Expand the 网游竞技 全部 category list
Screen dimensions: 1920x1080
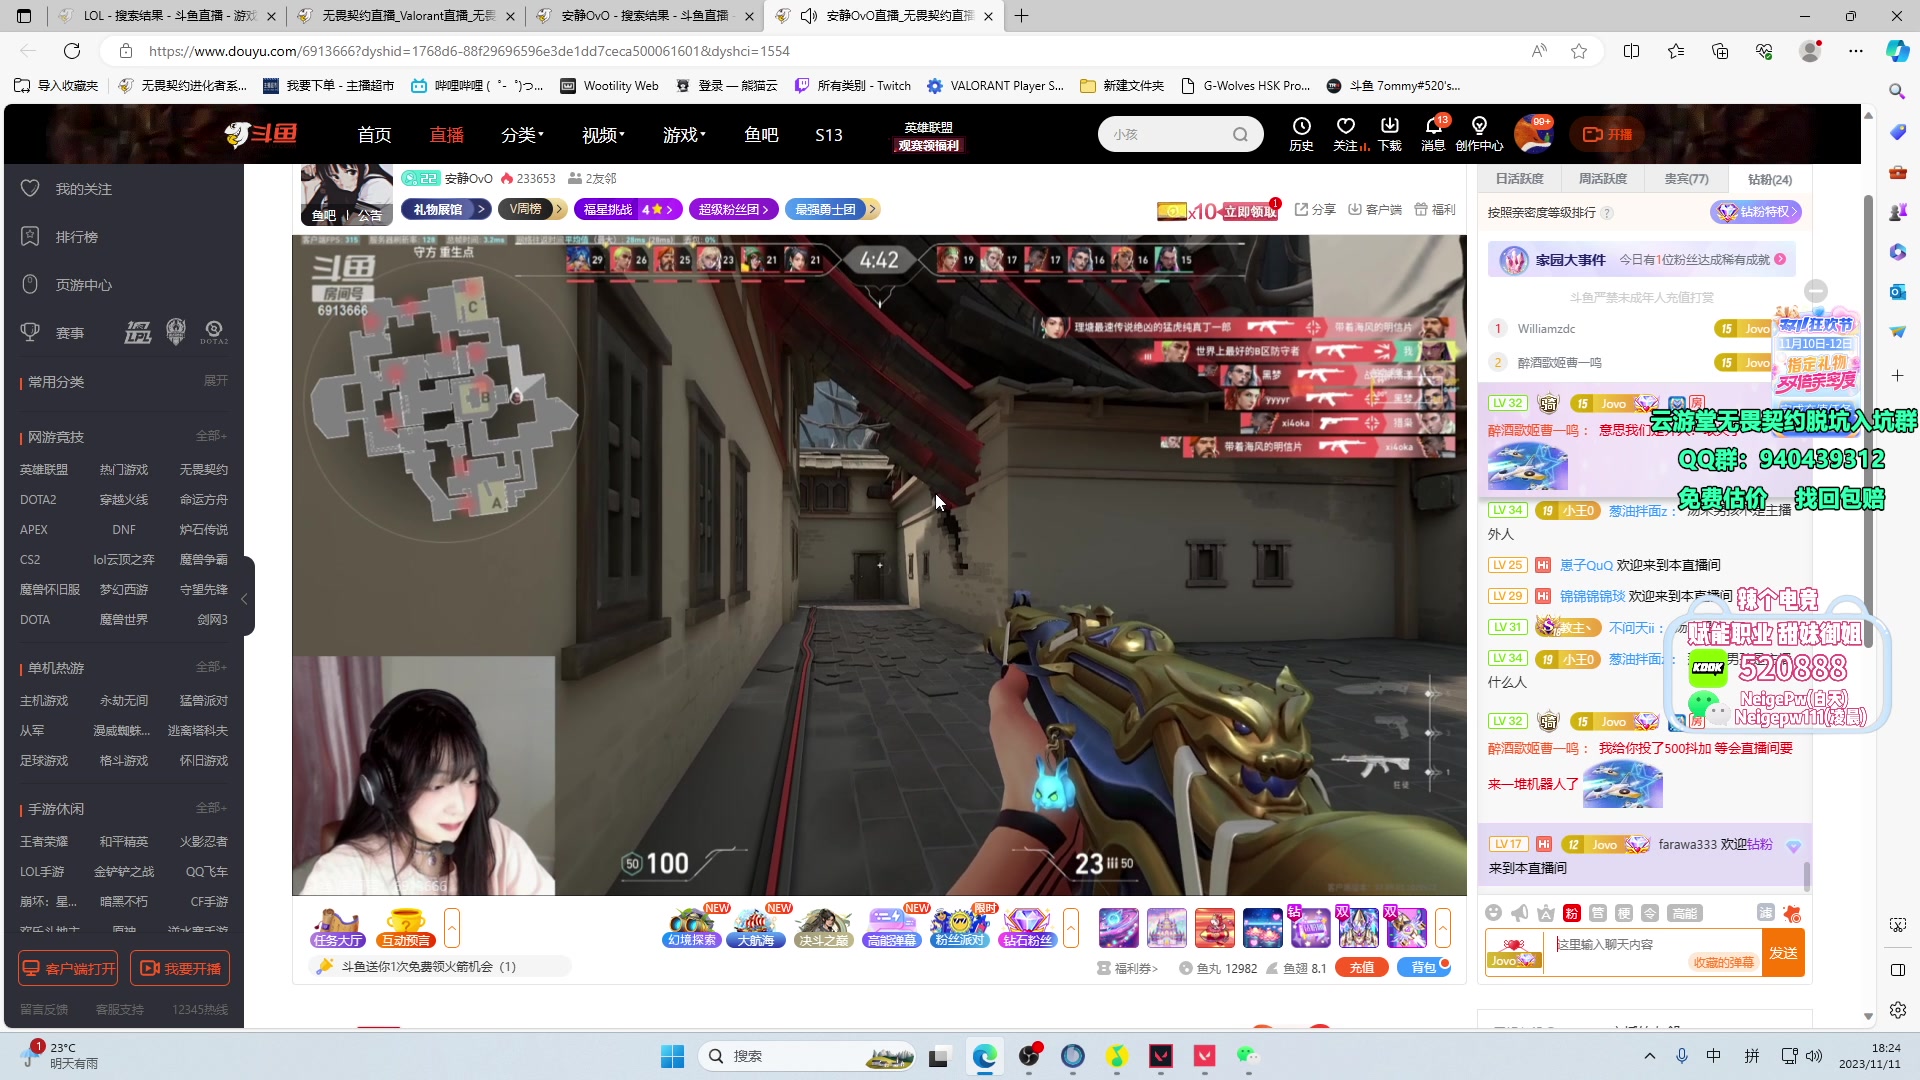tap(211, 436)
